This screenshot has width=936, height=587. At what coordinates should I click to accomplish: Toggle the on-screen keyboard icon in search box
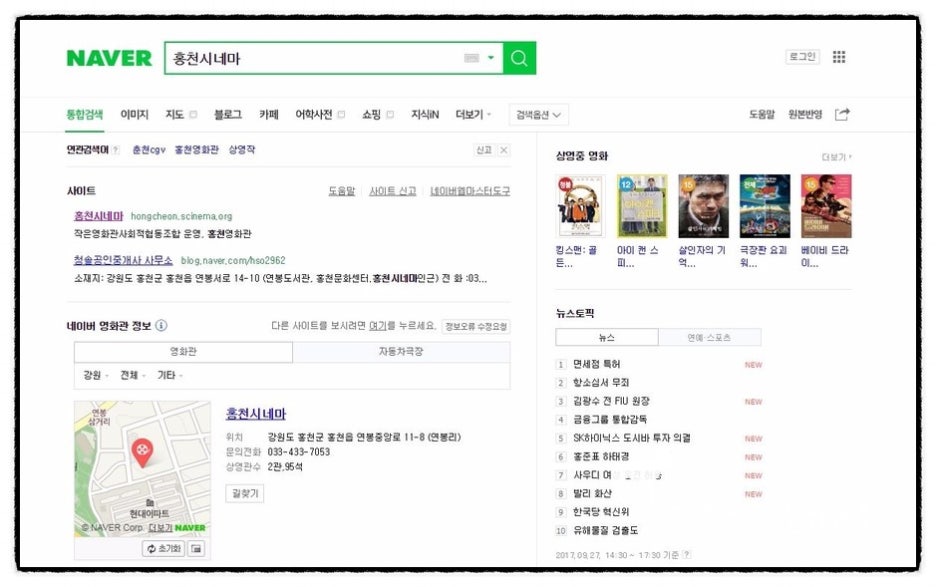tap(472, 58)
